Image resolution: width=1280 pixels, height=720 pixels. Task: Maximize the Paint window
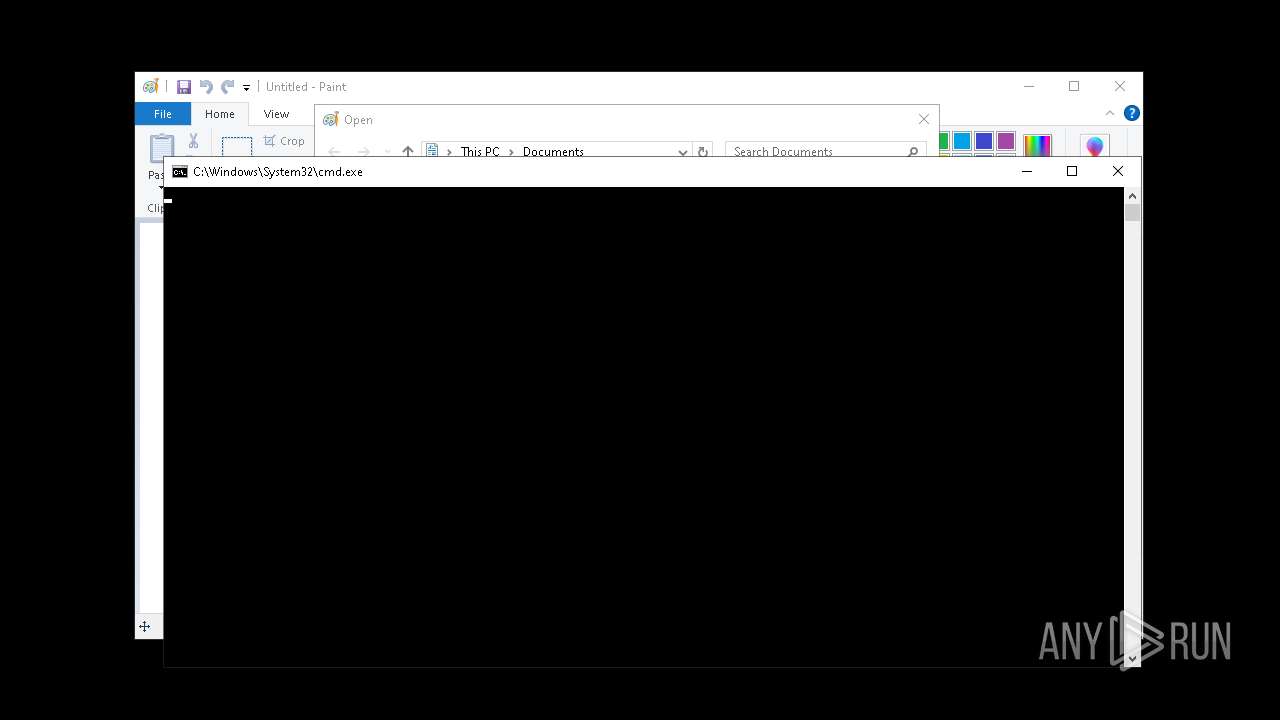tap(1074, 86)
